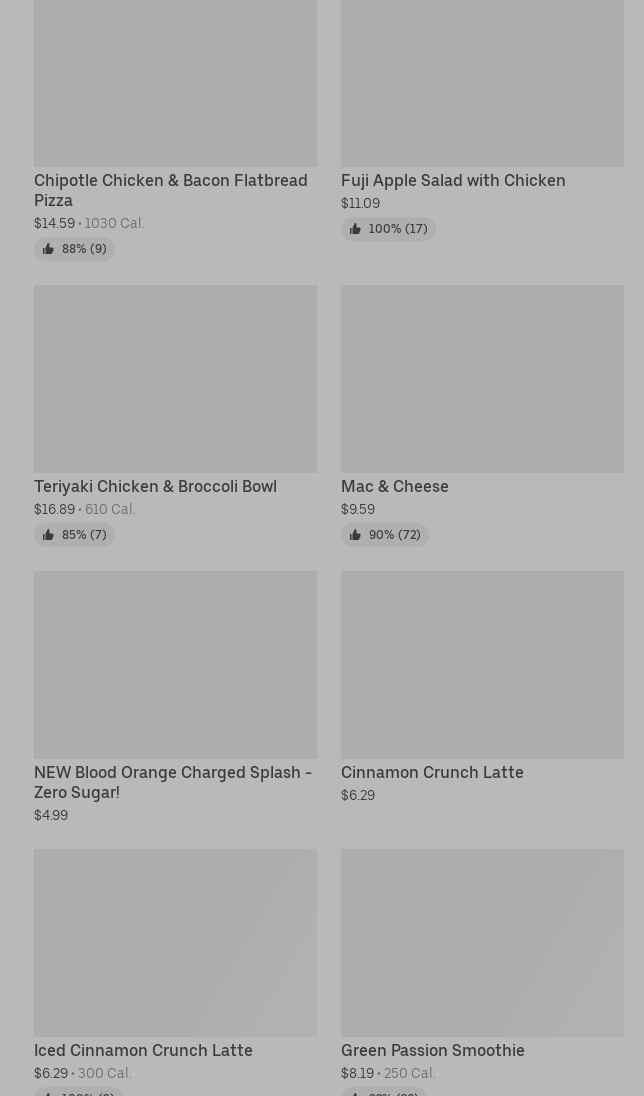
Task: Open the Cinnamon Crunch Latte title
Action: (432, 773)
